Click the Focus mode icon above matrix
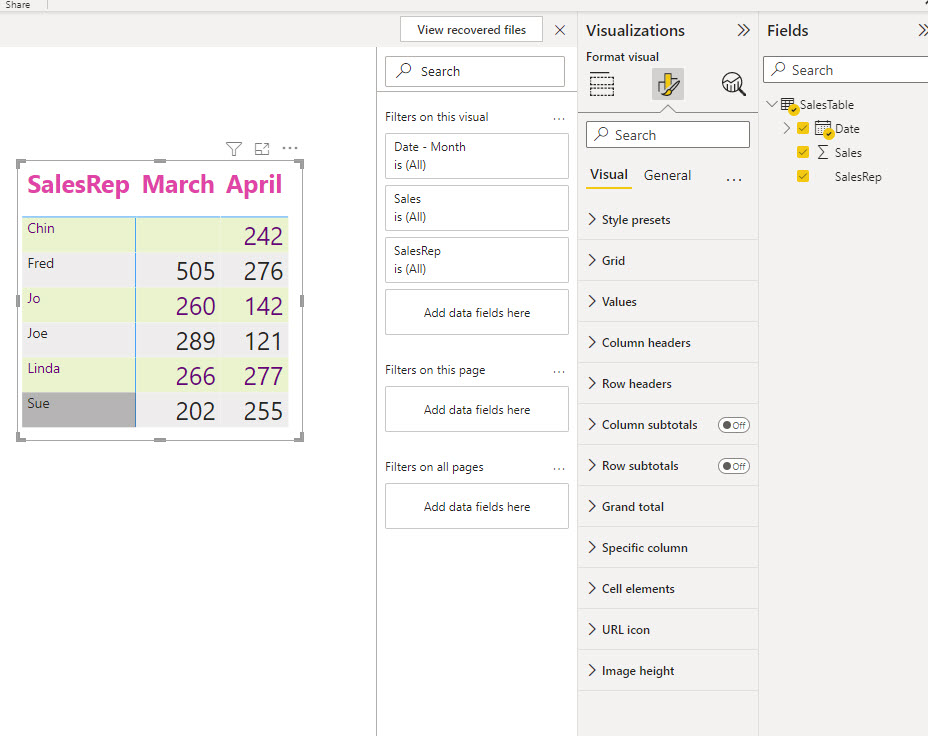 coord(262,149)
